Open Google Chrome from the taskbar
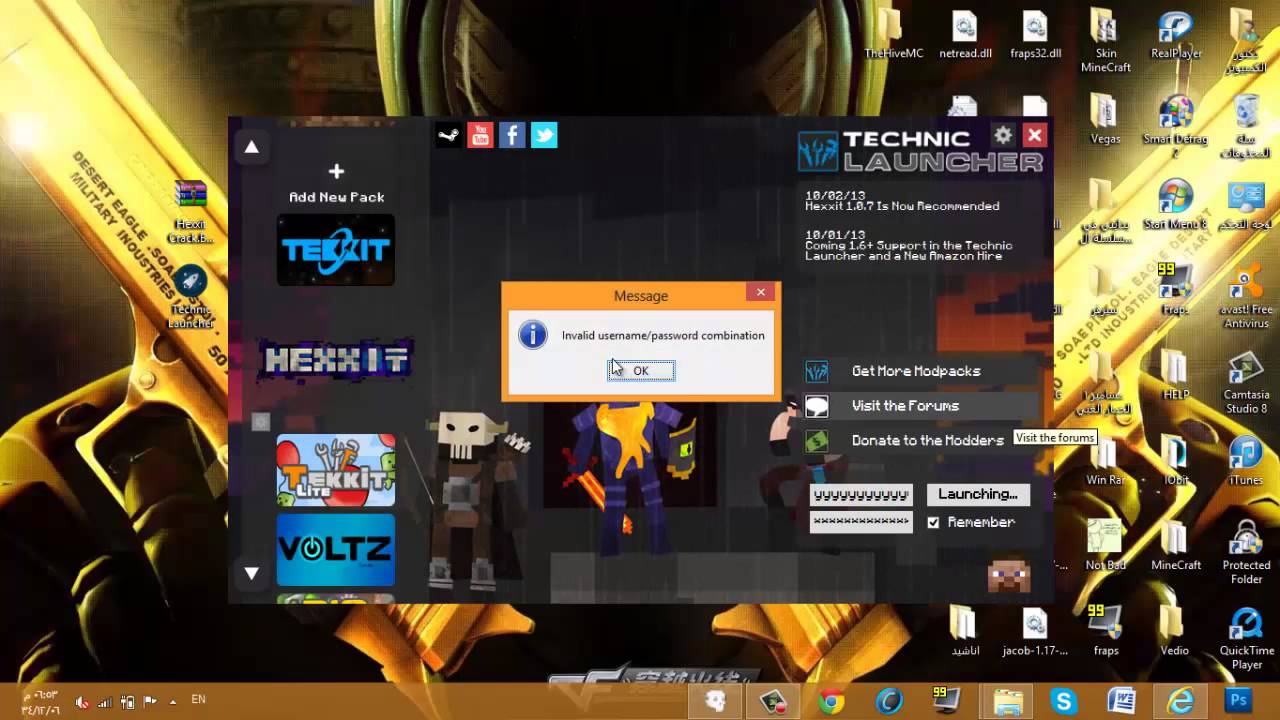The height and width of the screenshot is (720, 1280). [x=831, y=701]
